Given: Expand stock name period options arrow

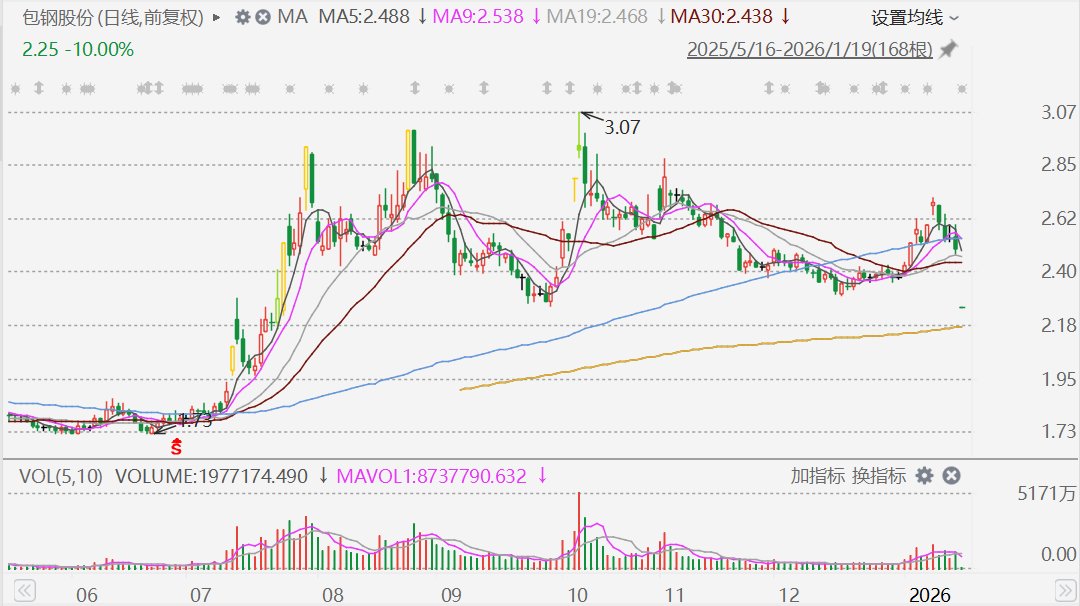Looking at the screenshot, I should coord(216,17).
